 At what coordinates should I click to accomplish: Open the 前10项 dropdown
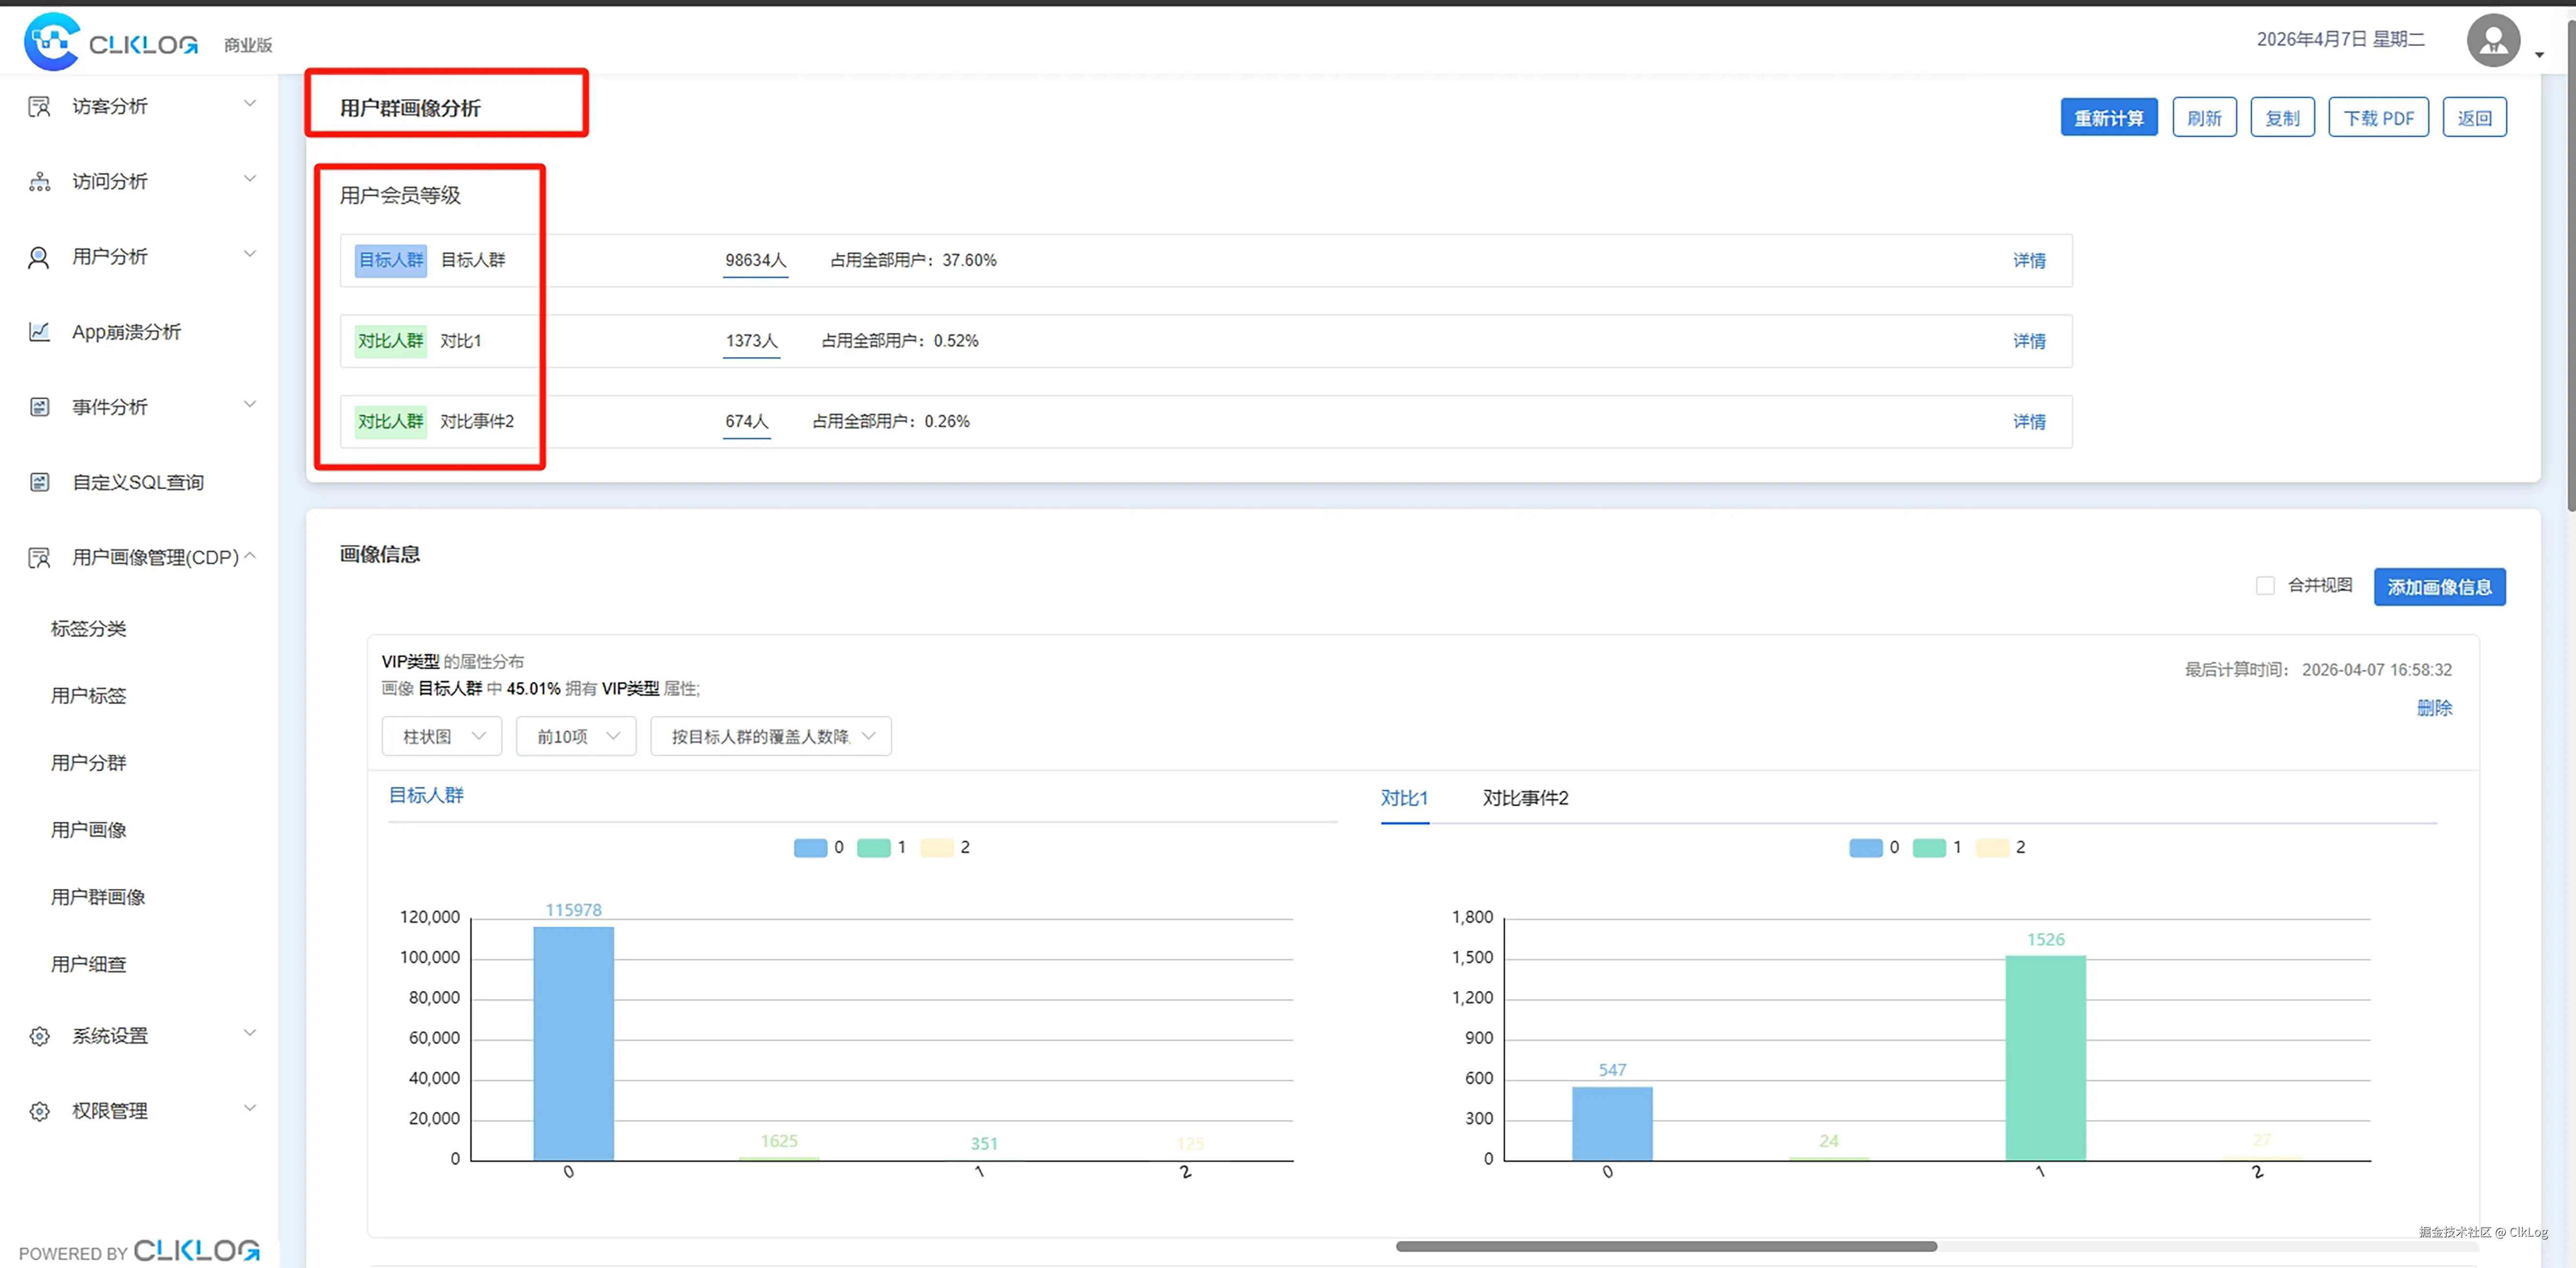coord(576,737)
